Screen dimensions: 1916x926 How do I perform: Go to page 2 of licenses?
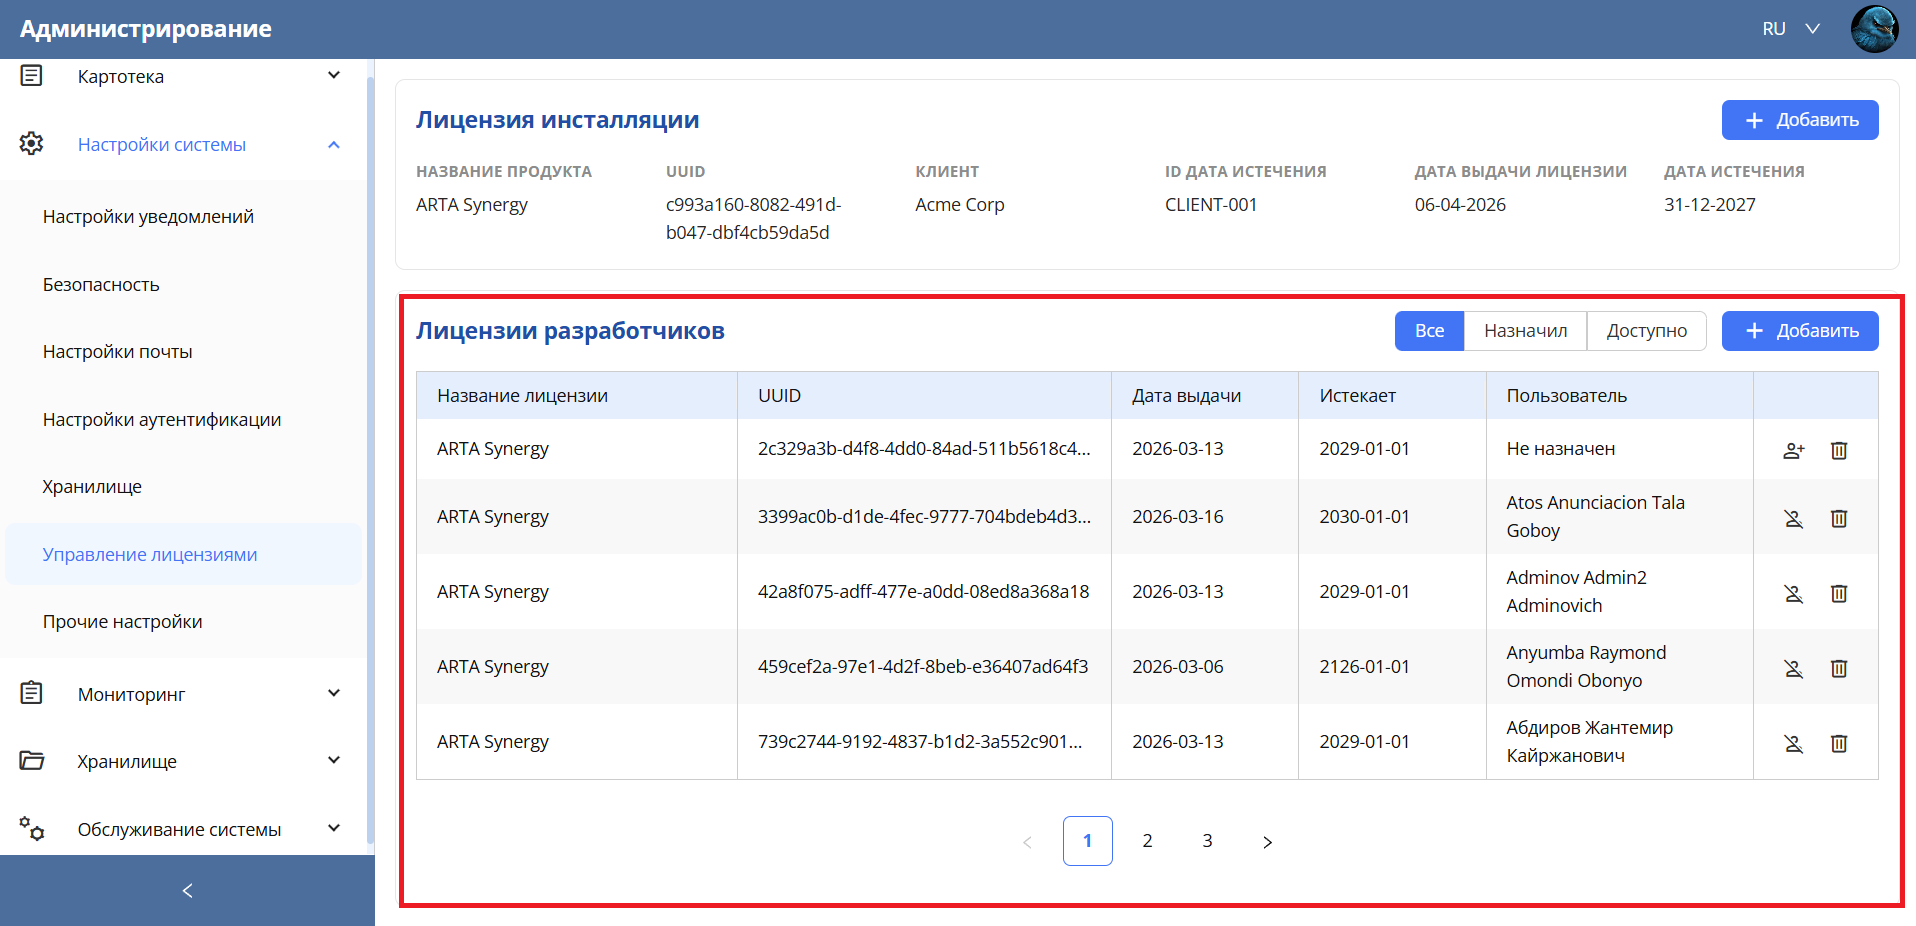(1147, 841)
